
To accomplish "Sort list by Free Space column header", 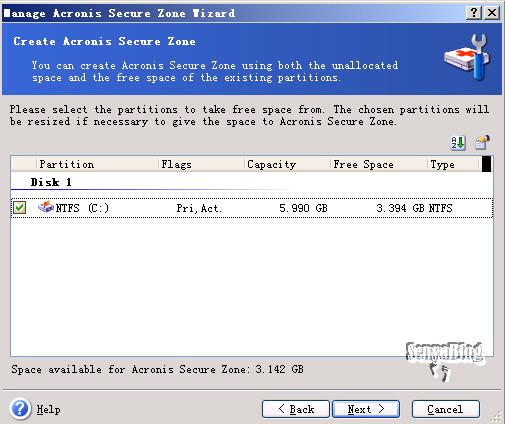I will click(x=379, y=164).
